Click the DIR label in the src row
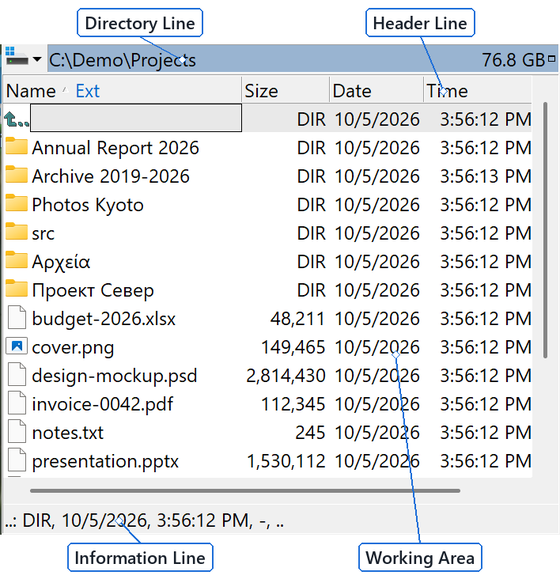 coord(312,233)
